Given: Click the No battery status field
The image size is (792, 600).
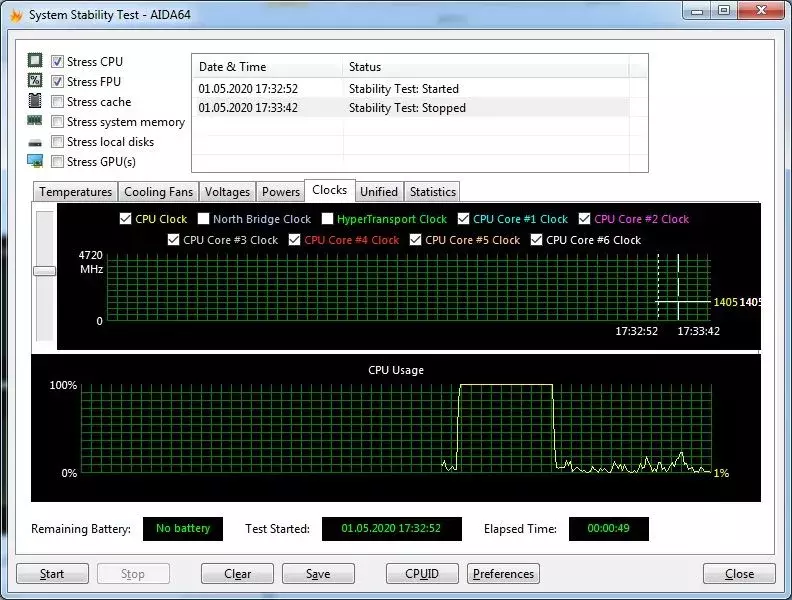Looking at the screenshot, I should (183, 529).
